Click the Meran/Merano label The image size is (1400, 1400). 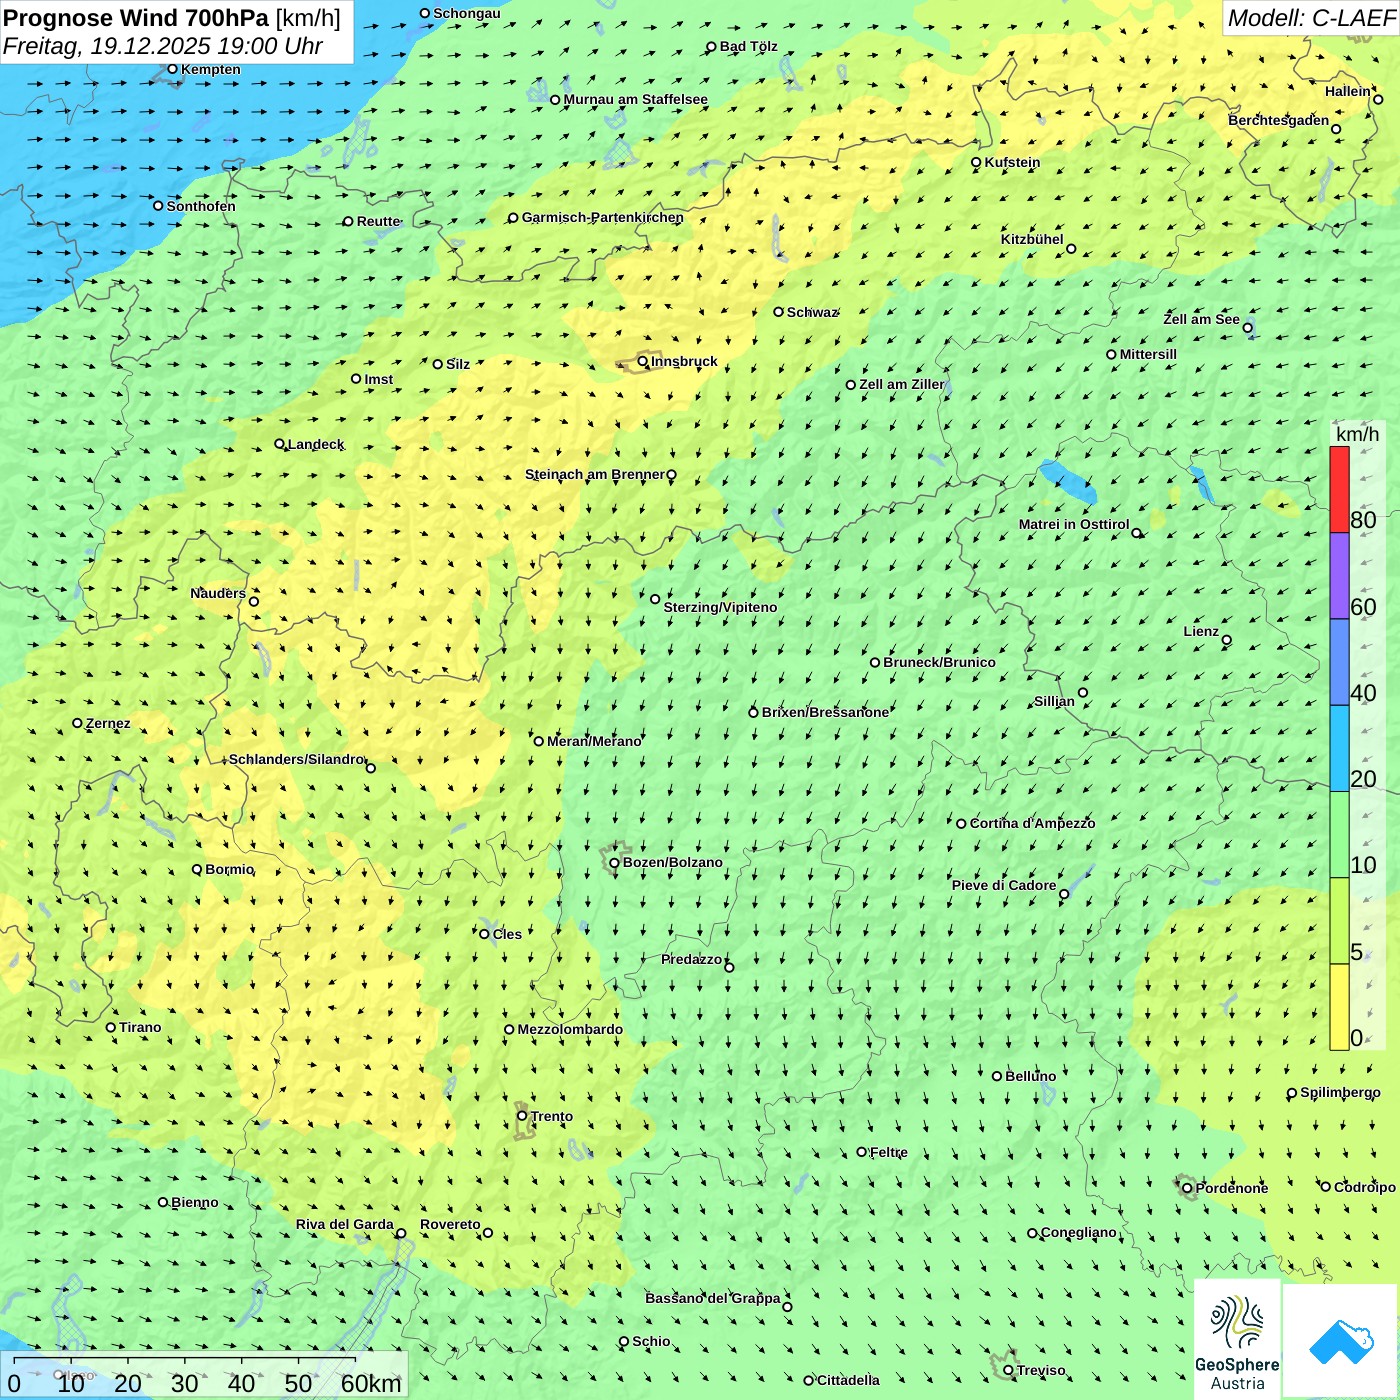click(x=594, y=741)
